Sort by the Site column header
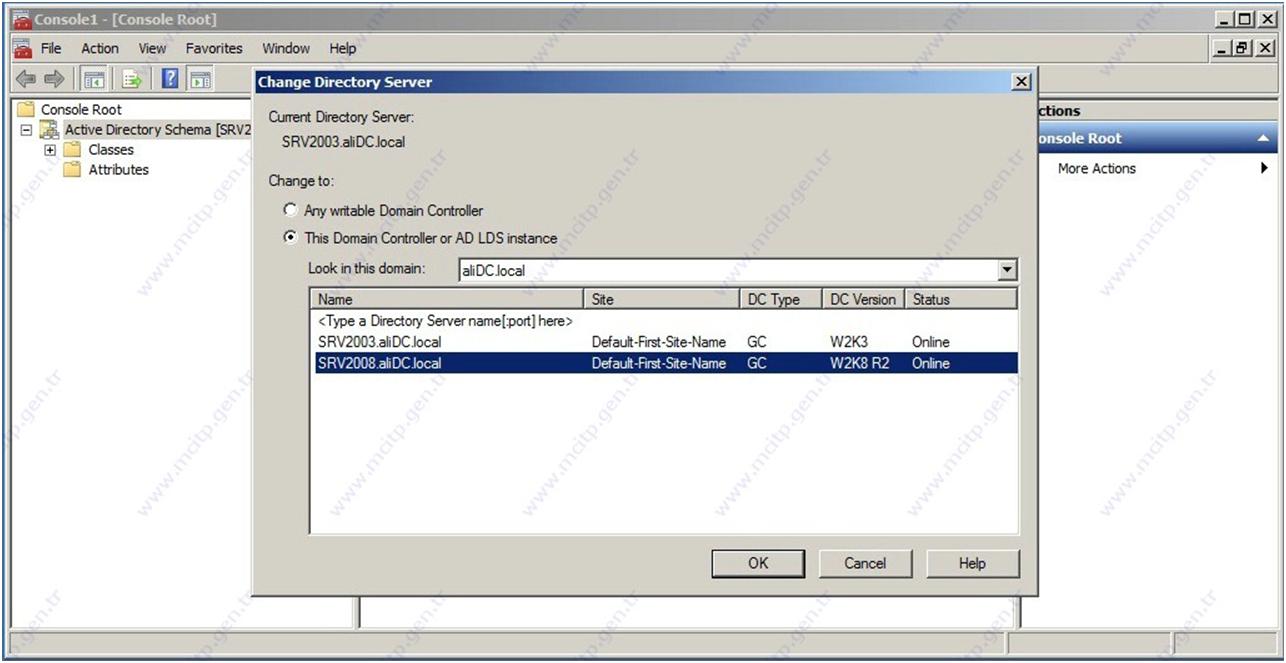The image size is (1286, 663). point(661,299)
